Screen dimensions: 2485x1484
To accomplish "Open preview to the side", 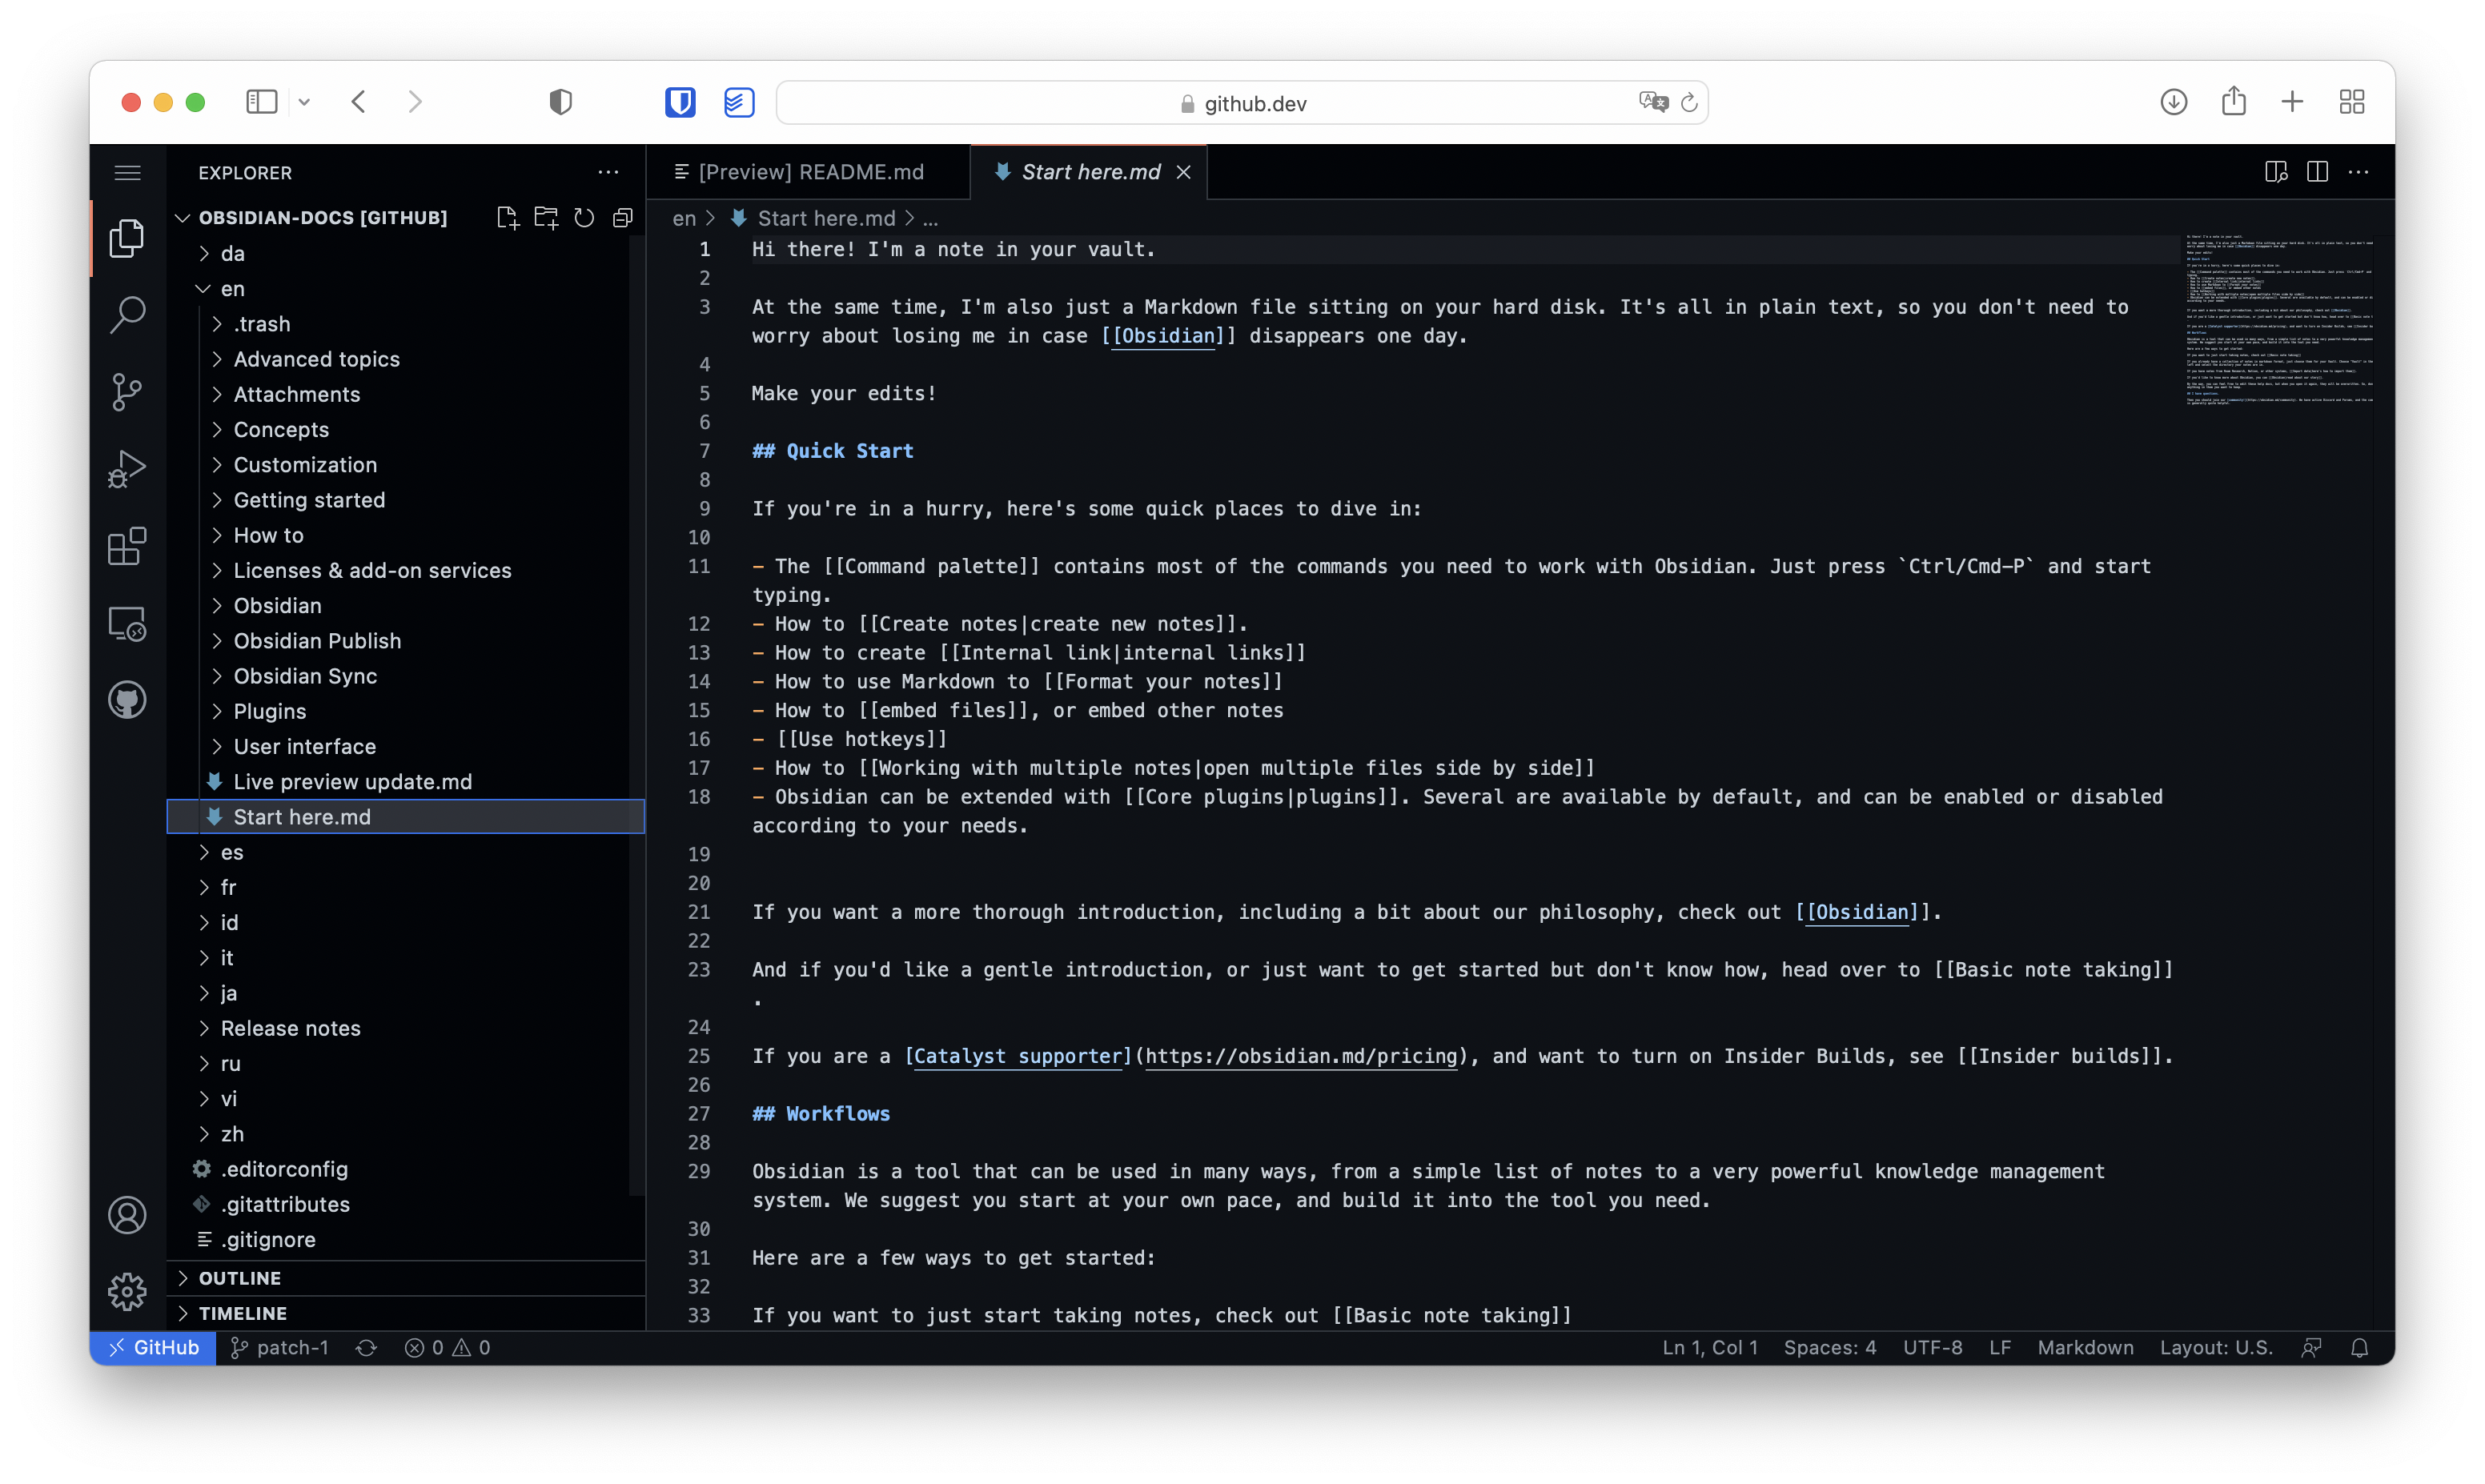I will [x=2275, y=172].
